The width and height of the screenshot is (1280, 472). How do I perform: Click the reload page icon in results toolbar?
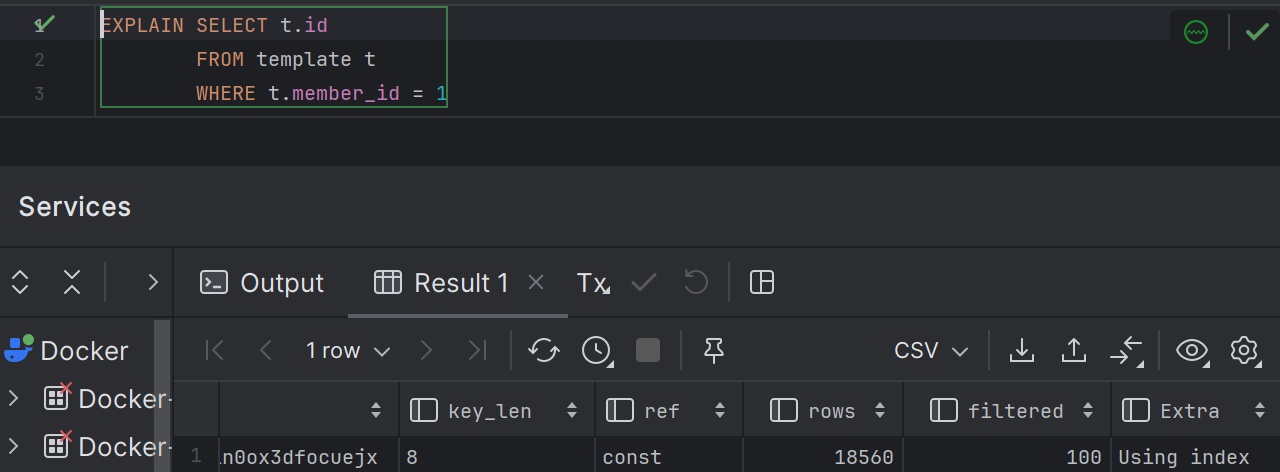point(544,350)
